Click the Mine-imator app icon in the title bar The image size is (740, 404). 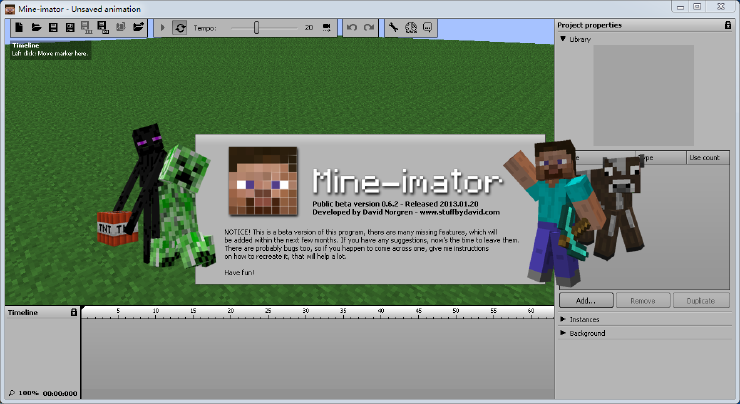[x=9, y=9]
